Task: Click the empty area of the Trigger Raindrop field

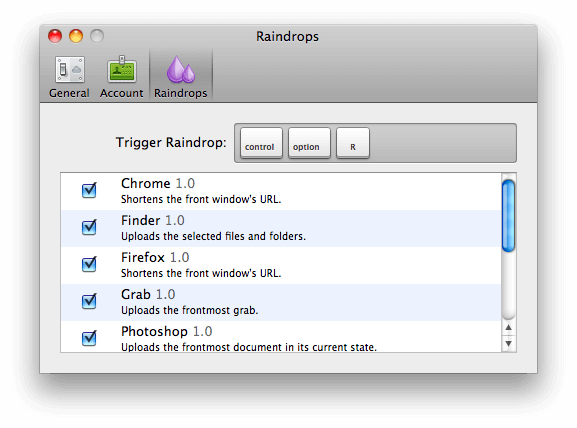Action: coord(442,143)
